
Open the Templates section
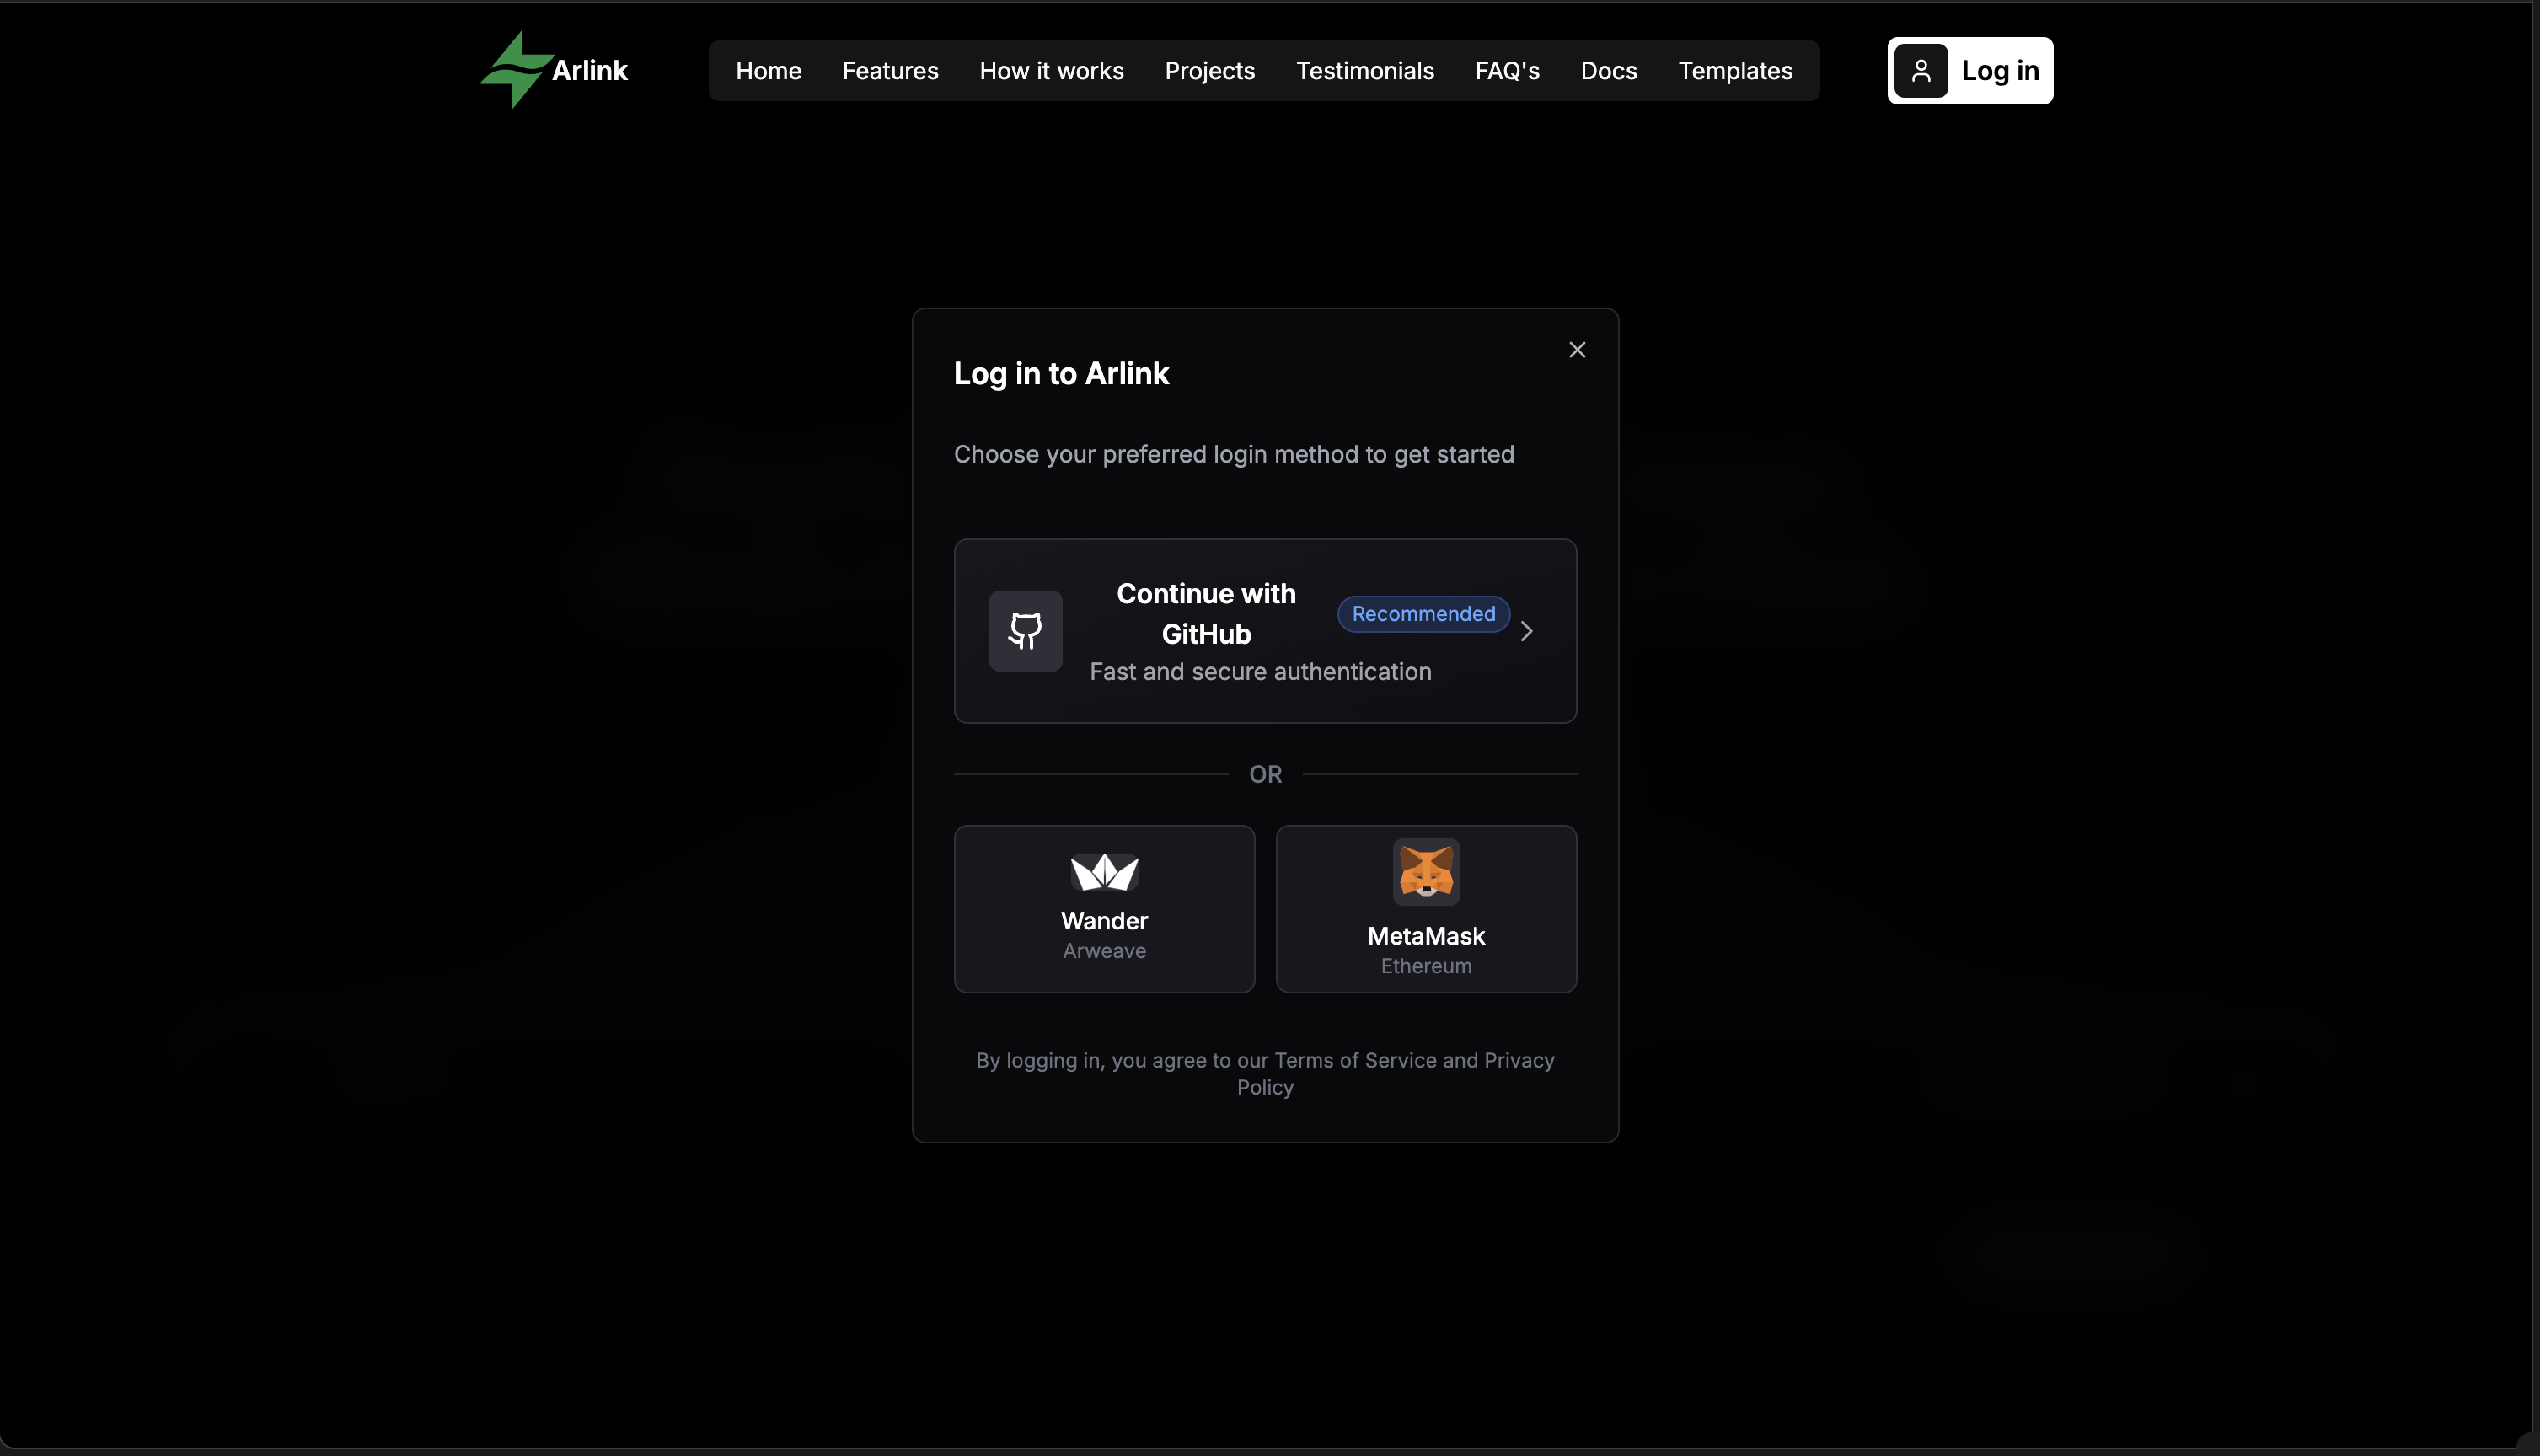[1734, 70]
